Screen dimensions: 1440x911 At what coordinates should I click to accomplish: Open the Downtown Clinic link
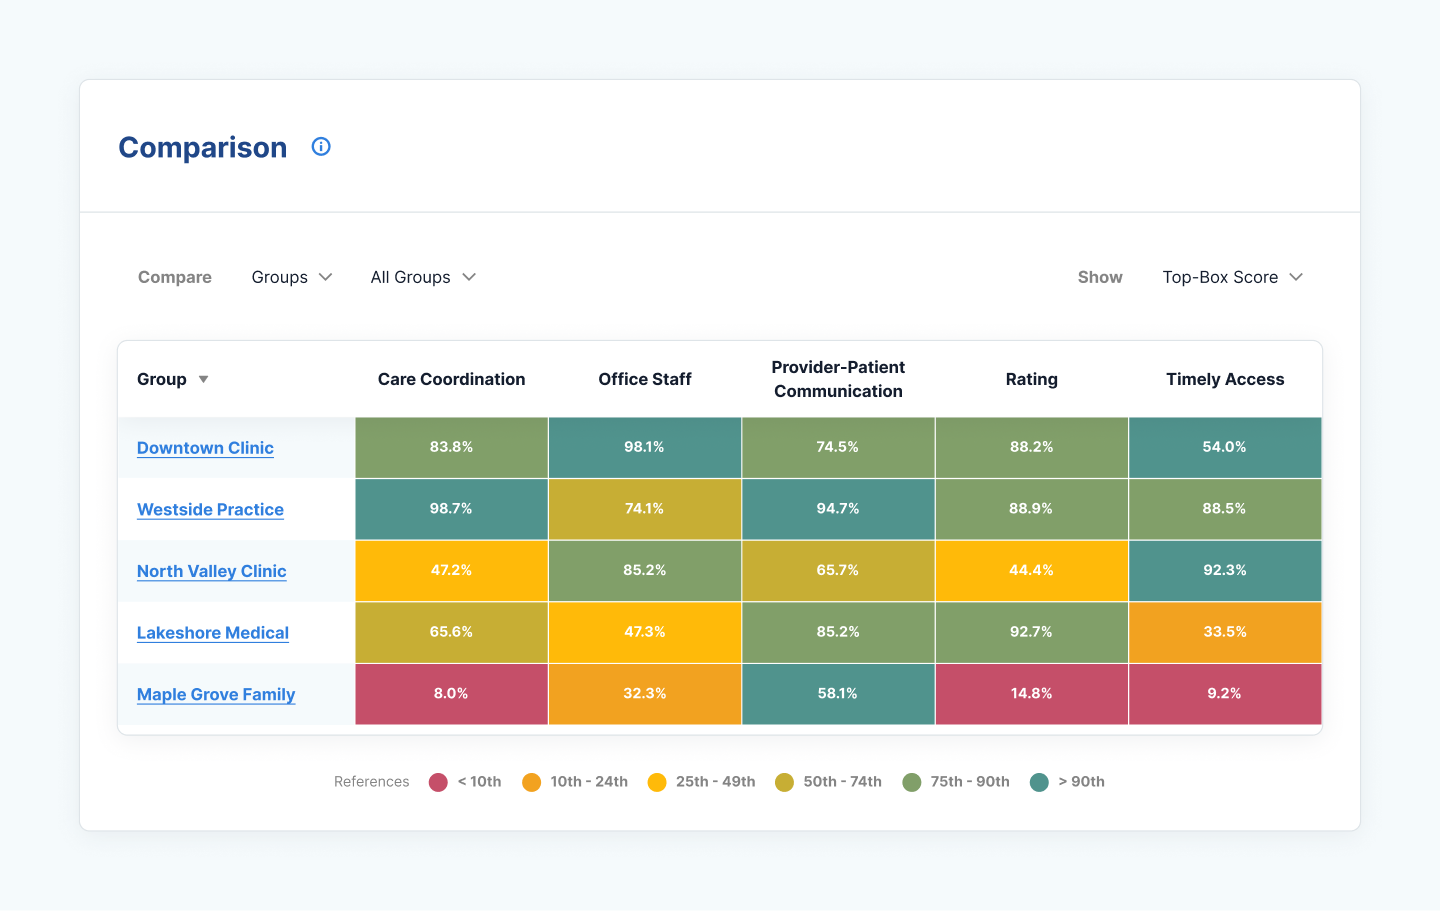205,448
